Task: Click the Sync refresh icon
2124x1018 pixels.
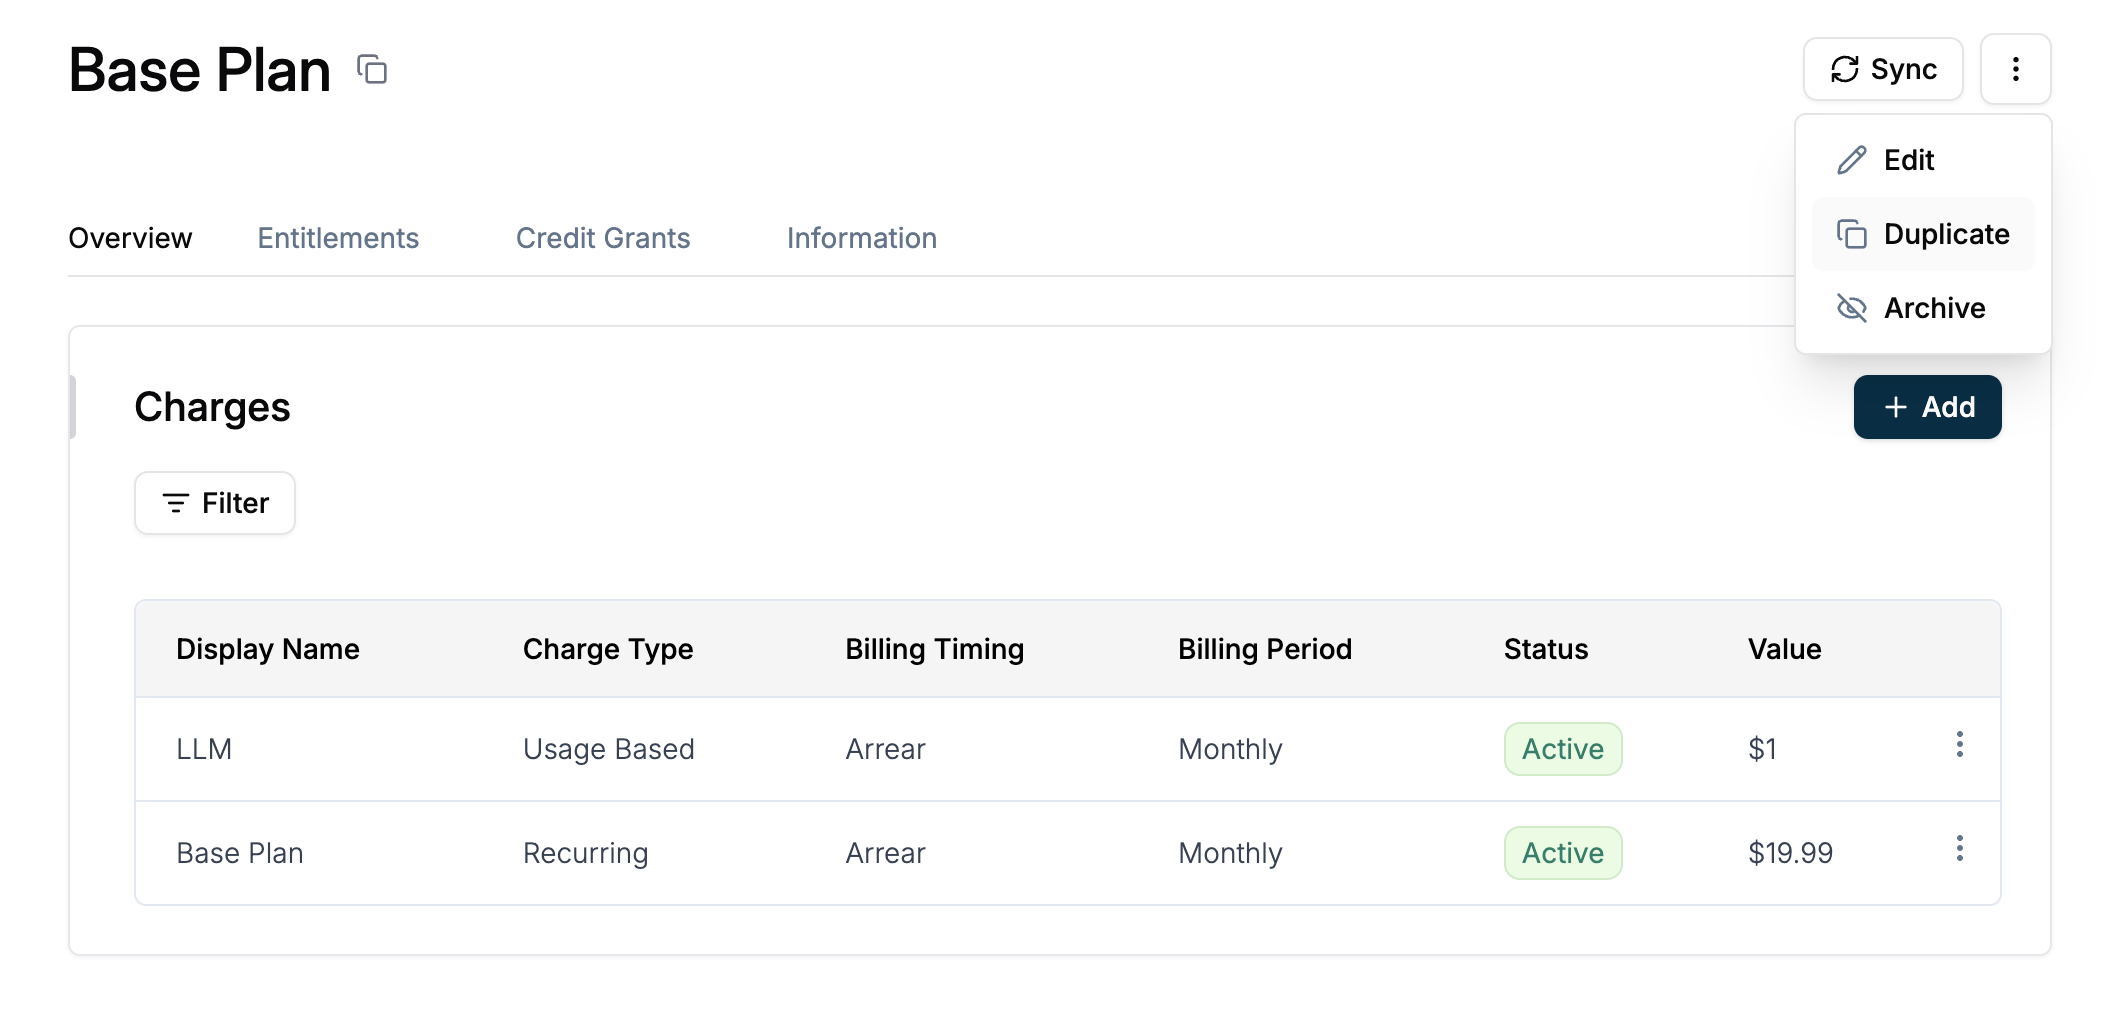Action: coord(1844,69)
